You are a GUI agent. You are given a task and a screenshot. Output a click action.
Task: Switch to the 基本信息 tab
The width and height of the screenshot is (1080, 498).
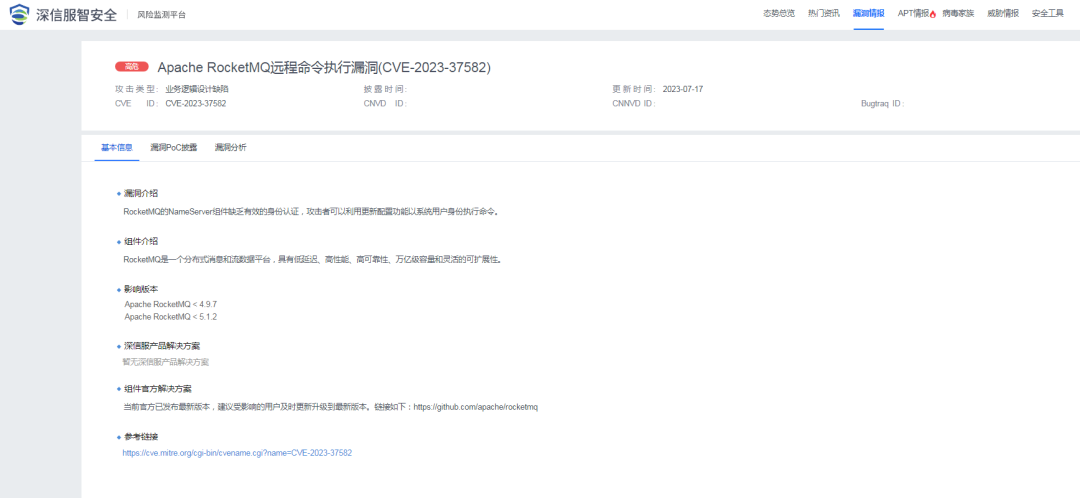pos(117,147)
